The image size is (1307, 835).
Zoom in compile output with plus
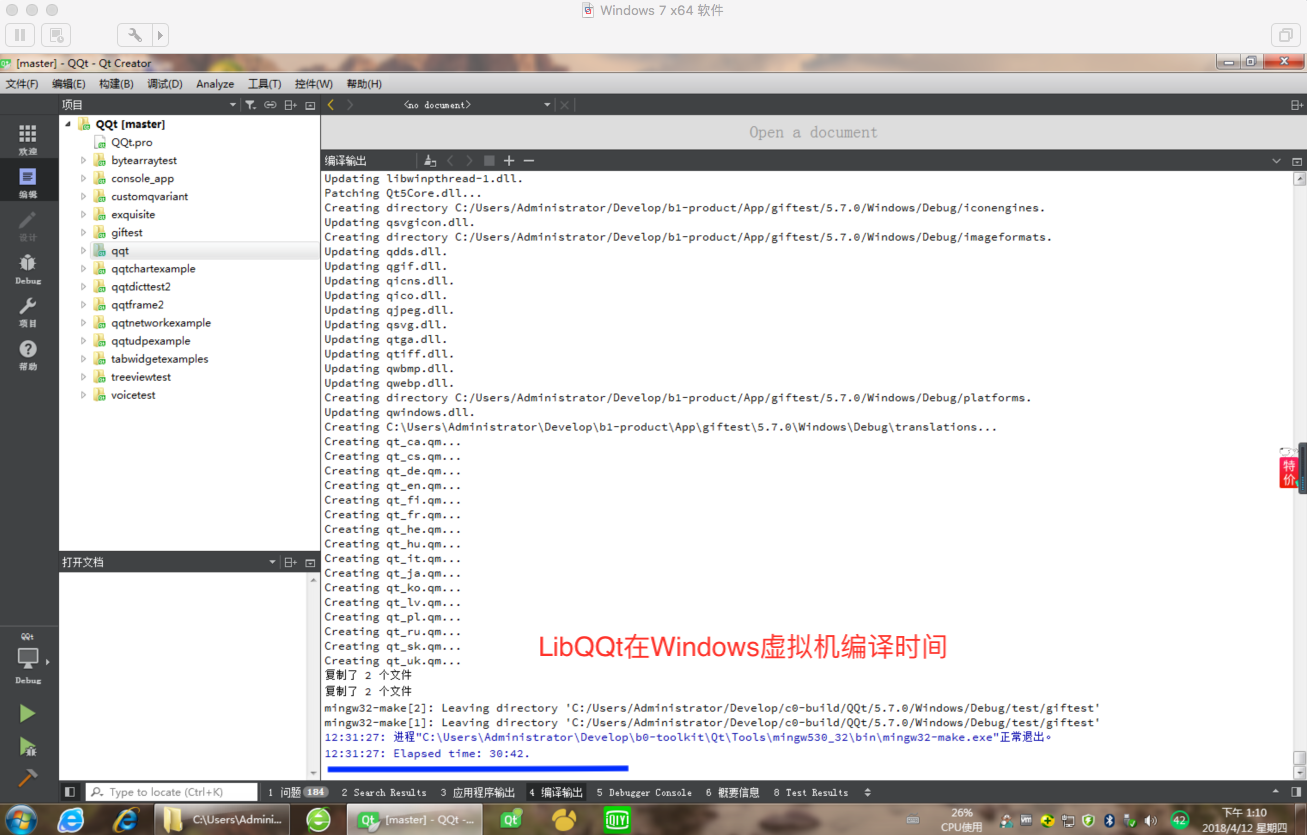click(509, 161)
